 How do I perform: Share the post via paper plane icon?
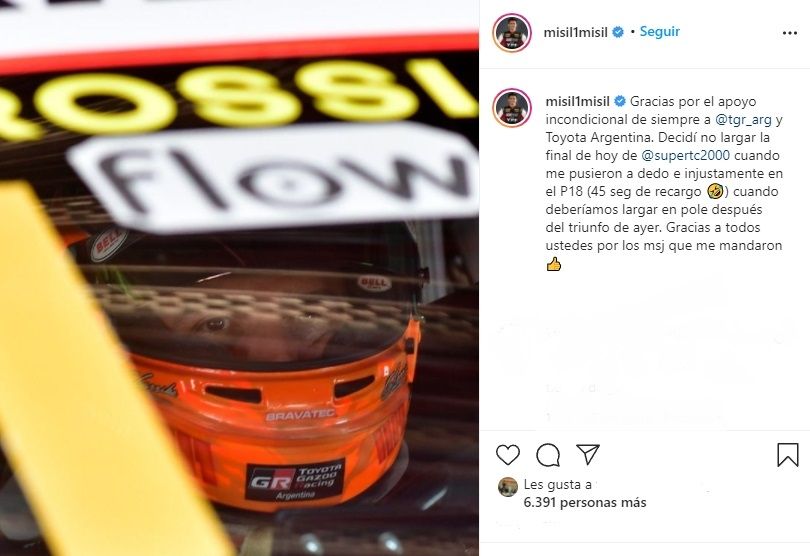(x=588, y=454)
